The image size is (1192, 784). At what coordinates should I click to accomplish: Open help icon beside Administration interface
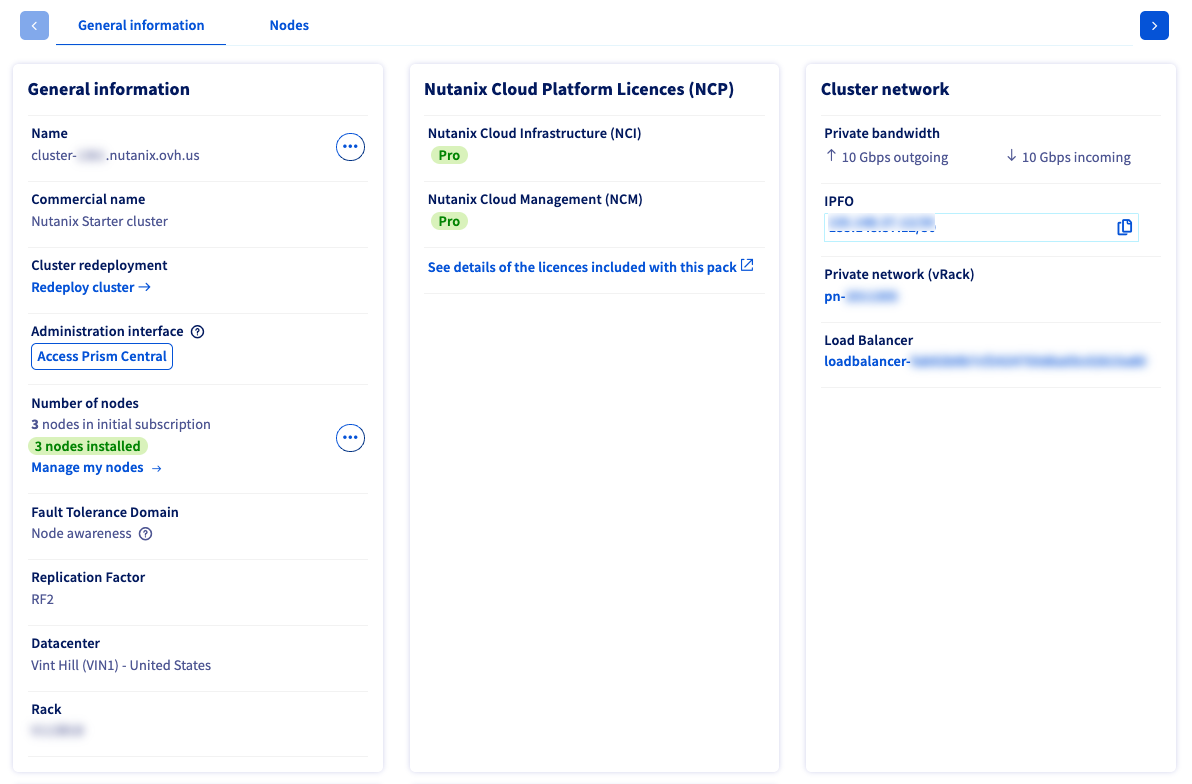(x=198, y=332)
